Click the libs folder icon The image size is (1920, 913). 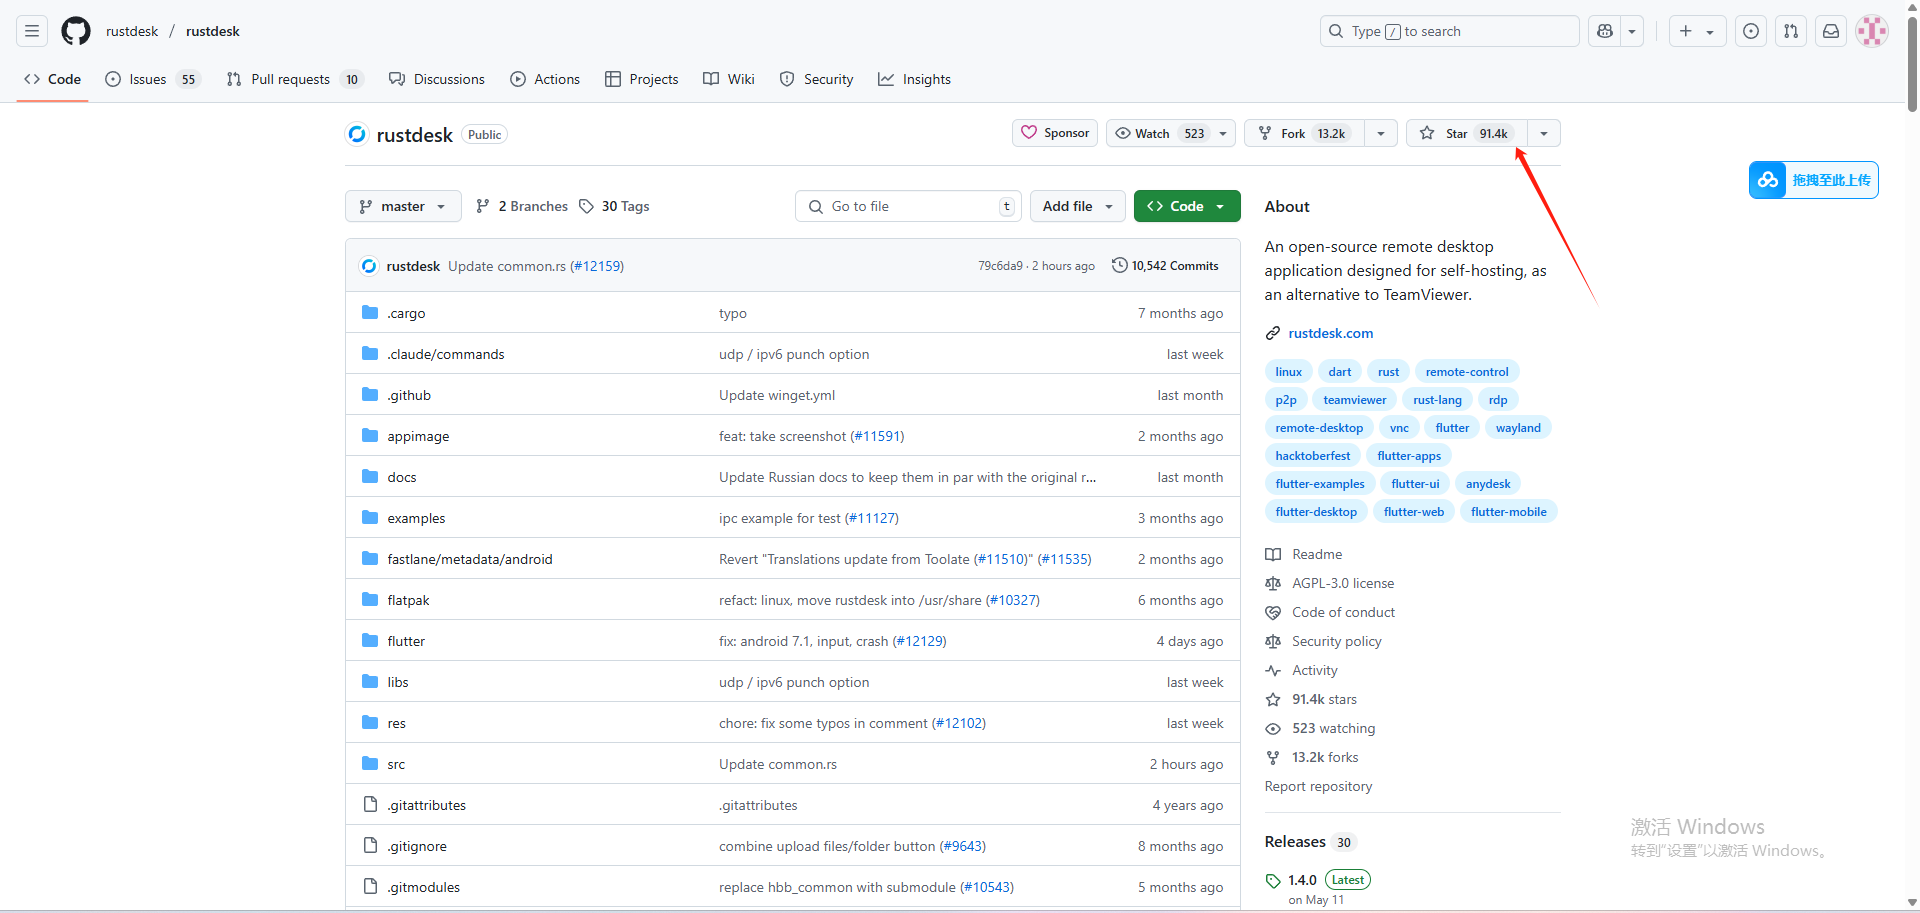(x=370, y=681)
